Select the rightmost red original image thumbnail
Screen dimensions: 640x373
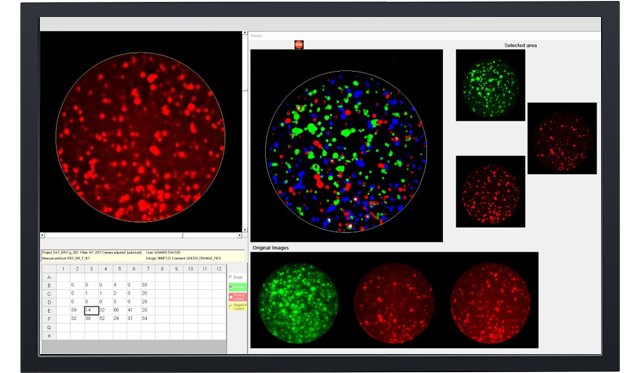491,302
